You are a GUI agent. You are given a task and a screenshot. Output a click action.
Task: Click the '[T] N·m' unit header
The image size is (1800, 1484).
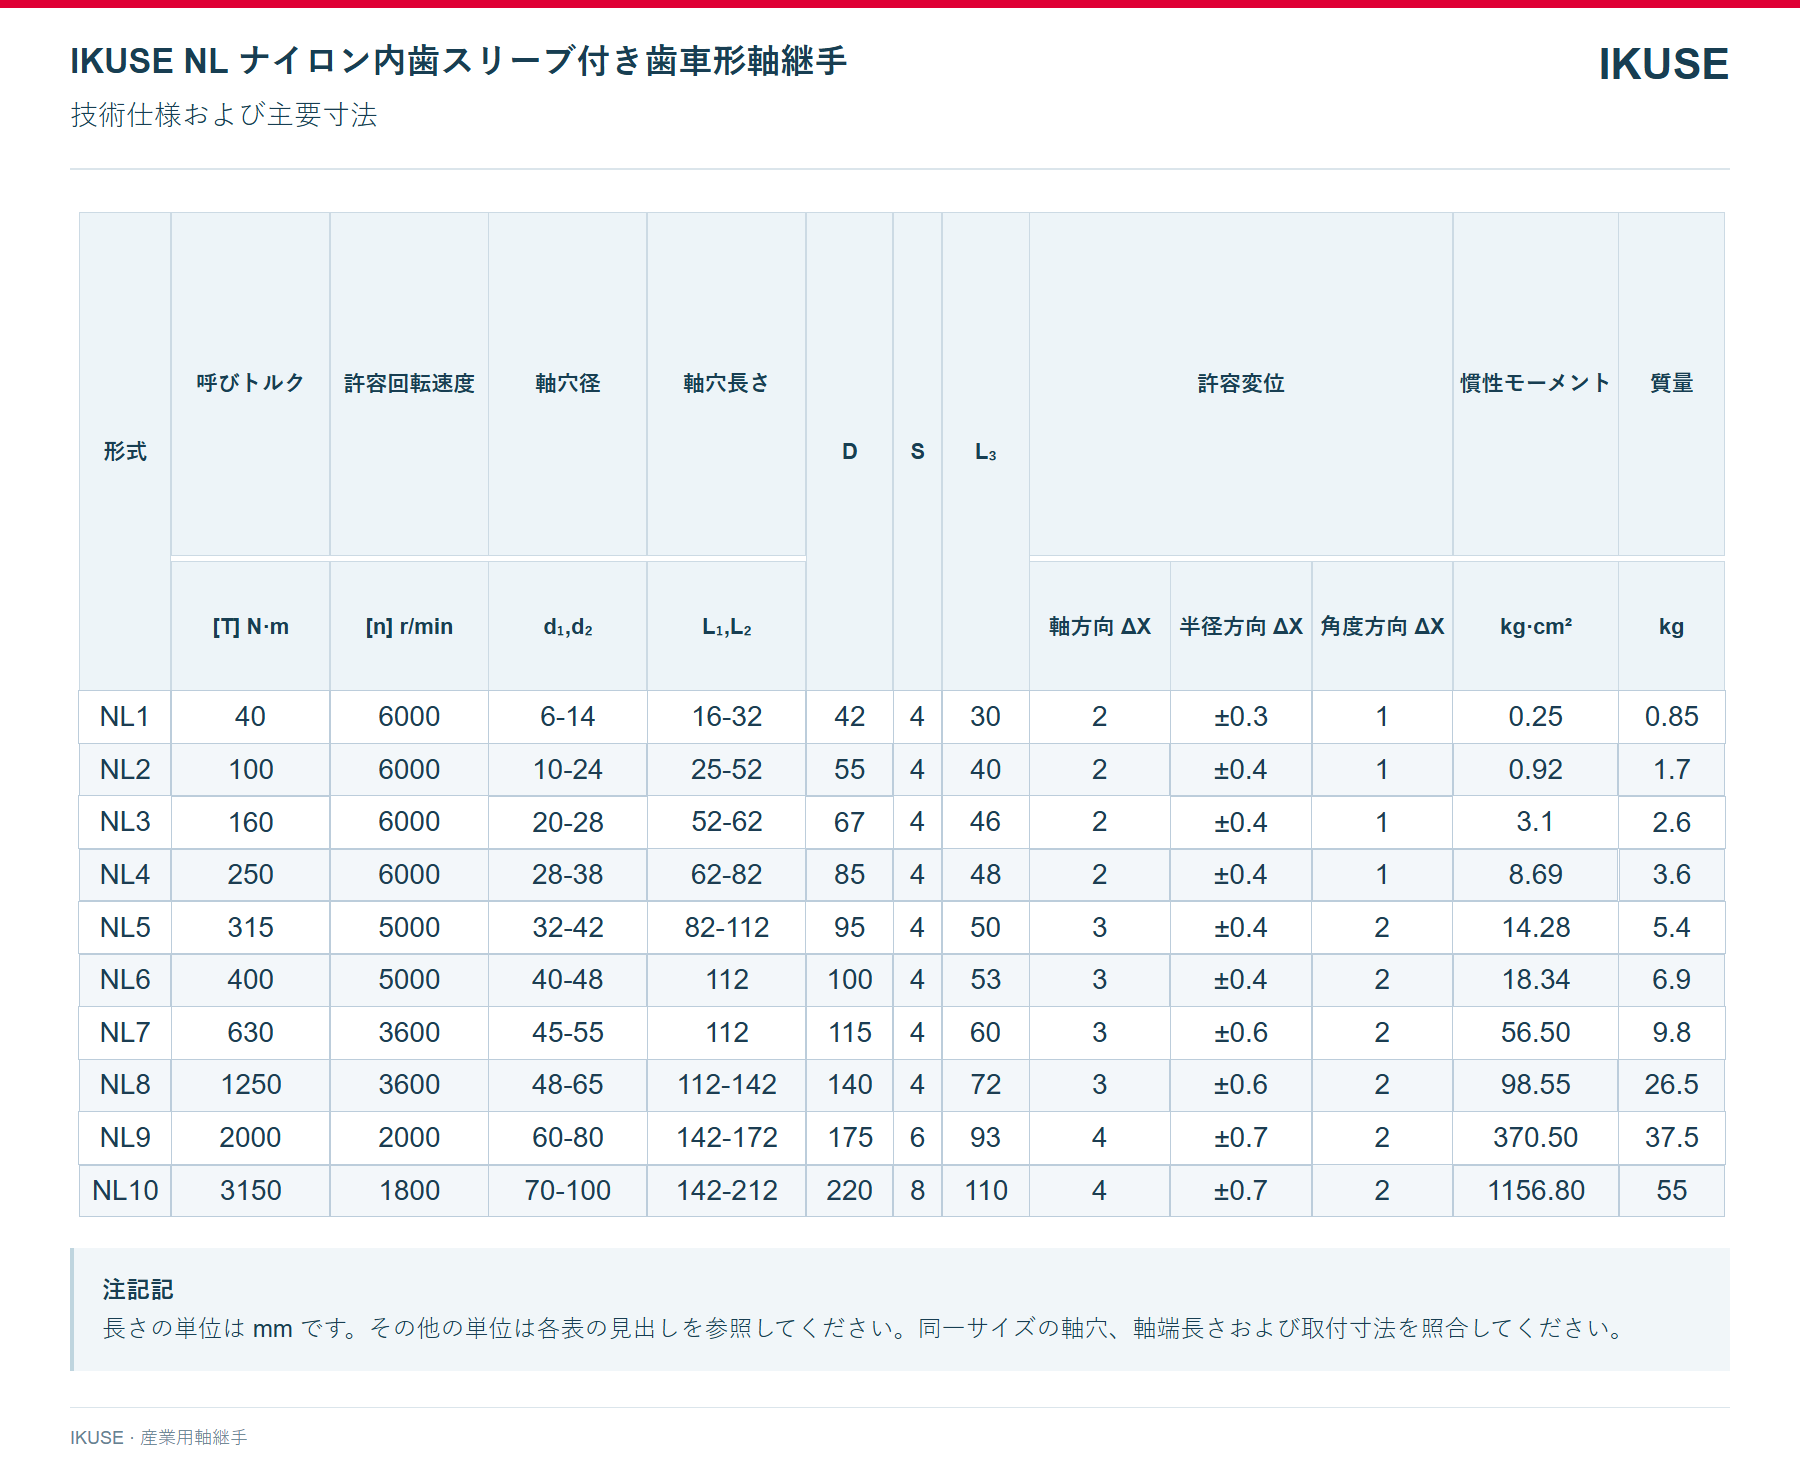250,627
